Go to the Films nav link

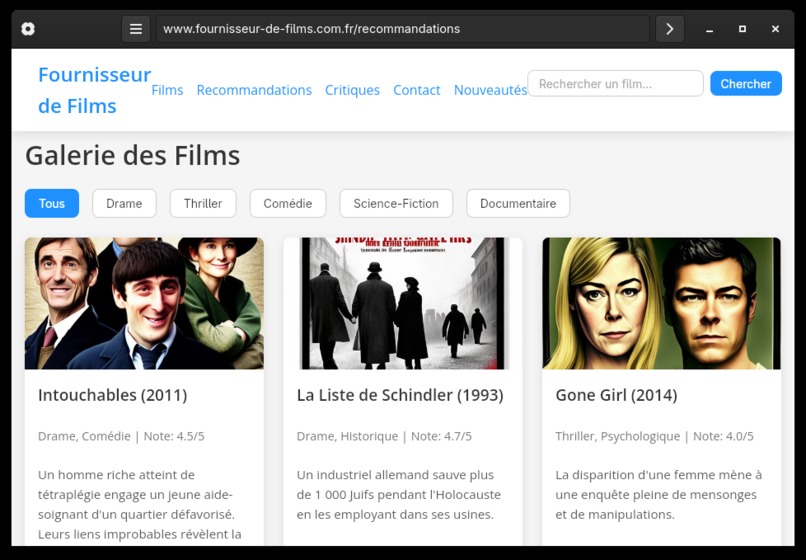[167, 90]
